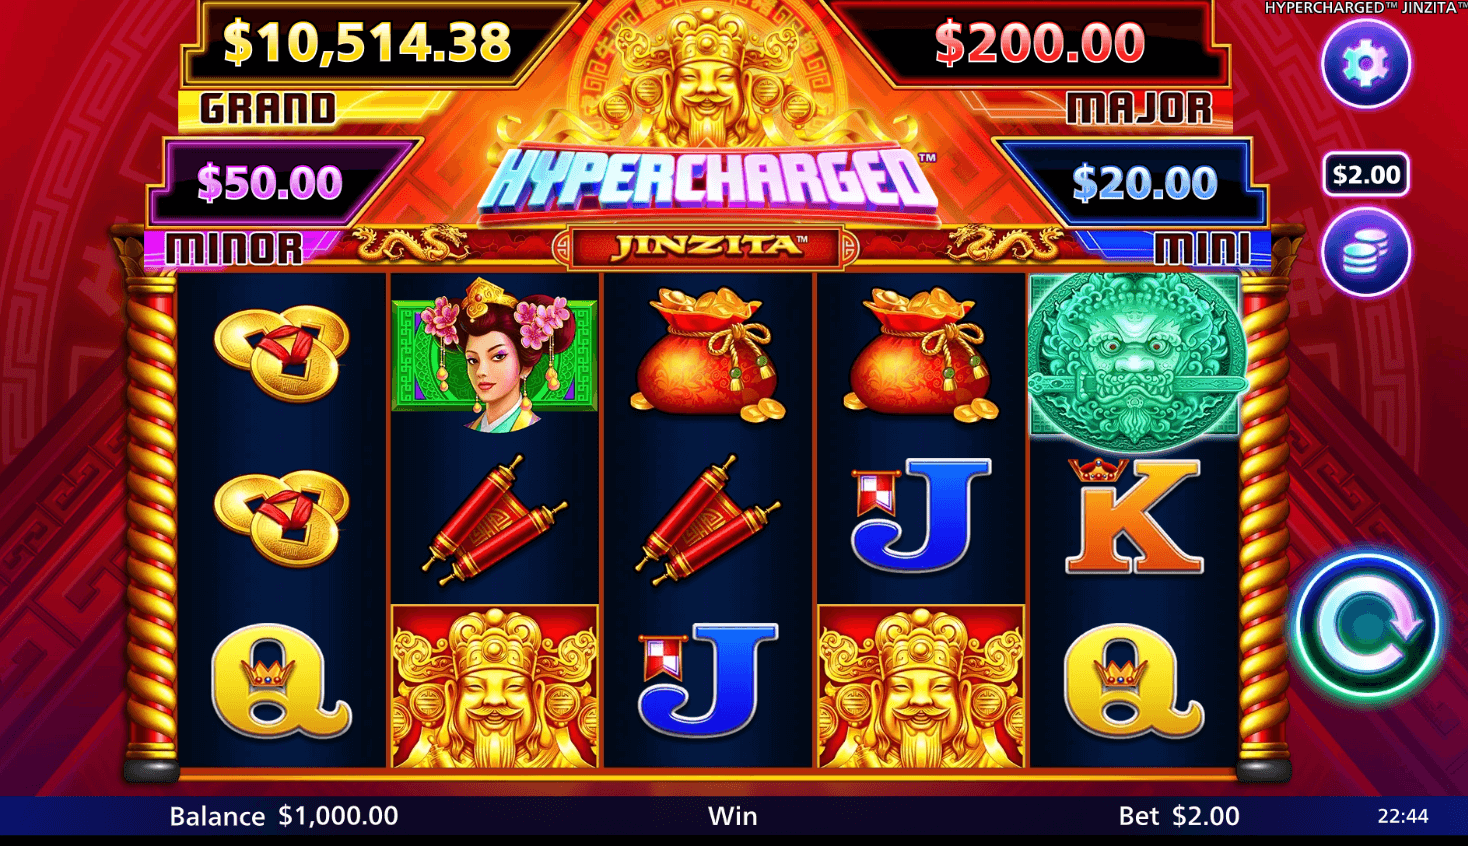This screenshot has height=846, width=1468.
Task: Click the coin stack bet icon
Action: pos(1366,252)
